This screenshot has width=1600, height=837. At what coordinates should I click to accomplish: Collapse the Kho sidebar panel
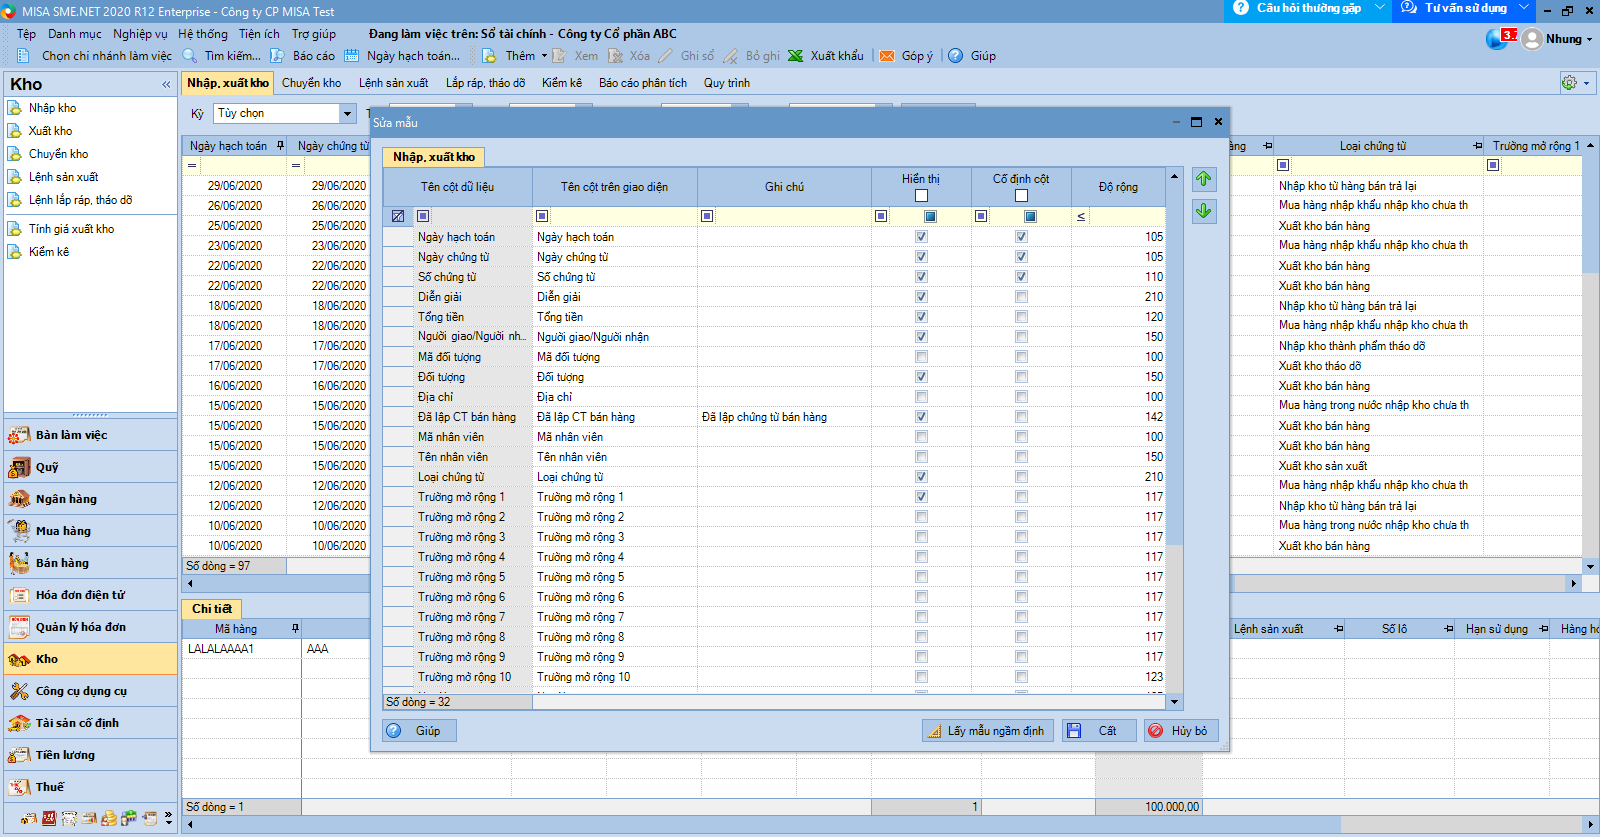pos(166,85)
